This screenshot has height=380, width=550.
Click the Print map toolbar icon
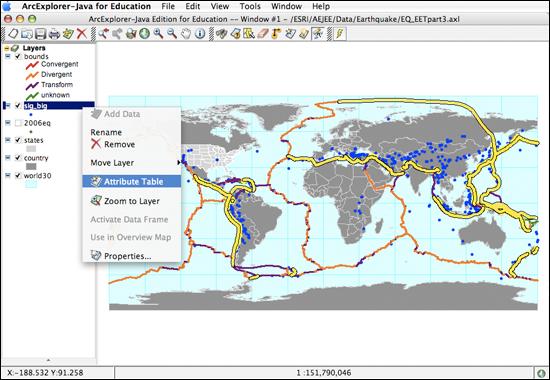point(54,34)
